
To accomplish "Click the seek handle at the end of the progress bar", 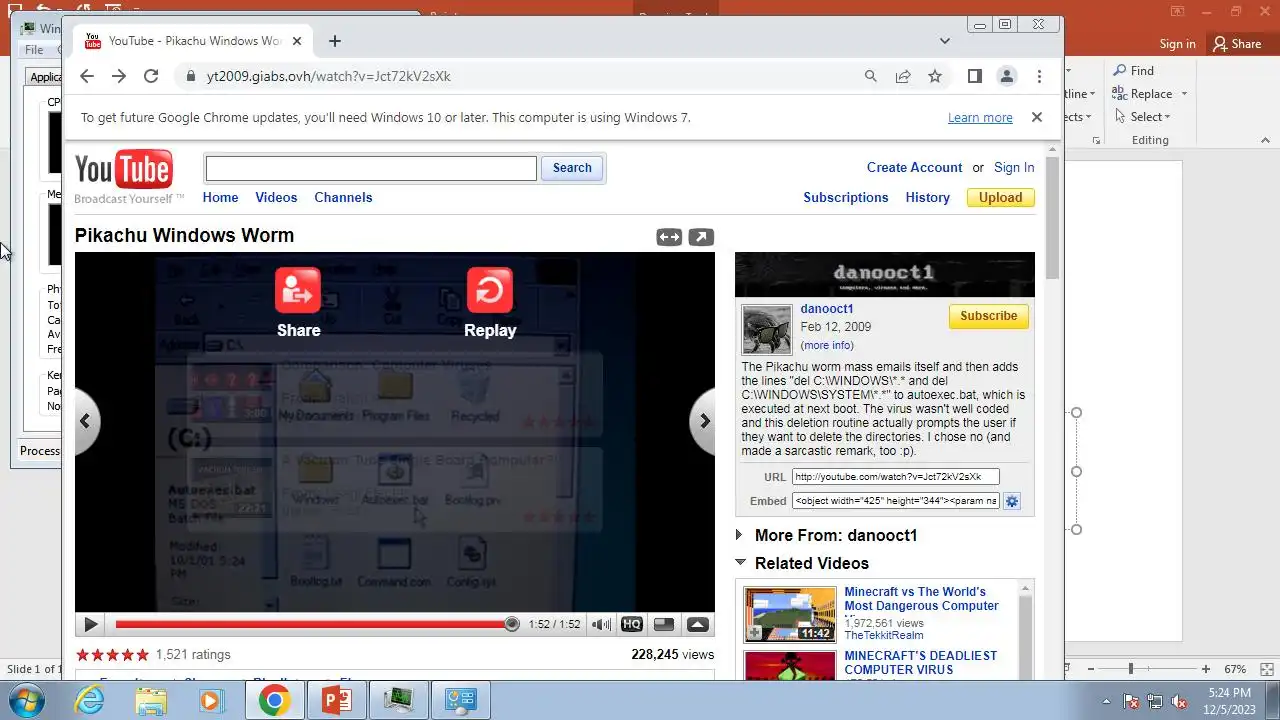I will (x=512, y=625).
